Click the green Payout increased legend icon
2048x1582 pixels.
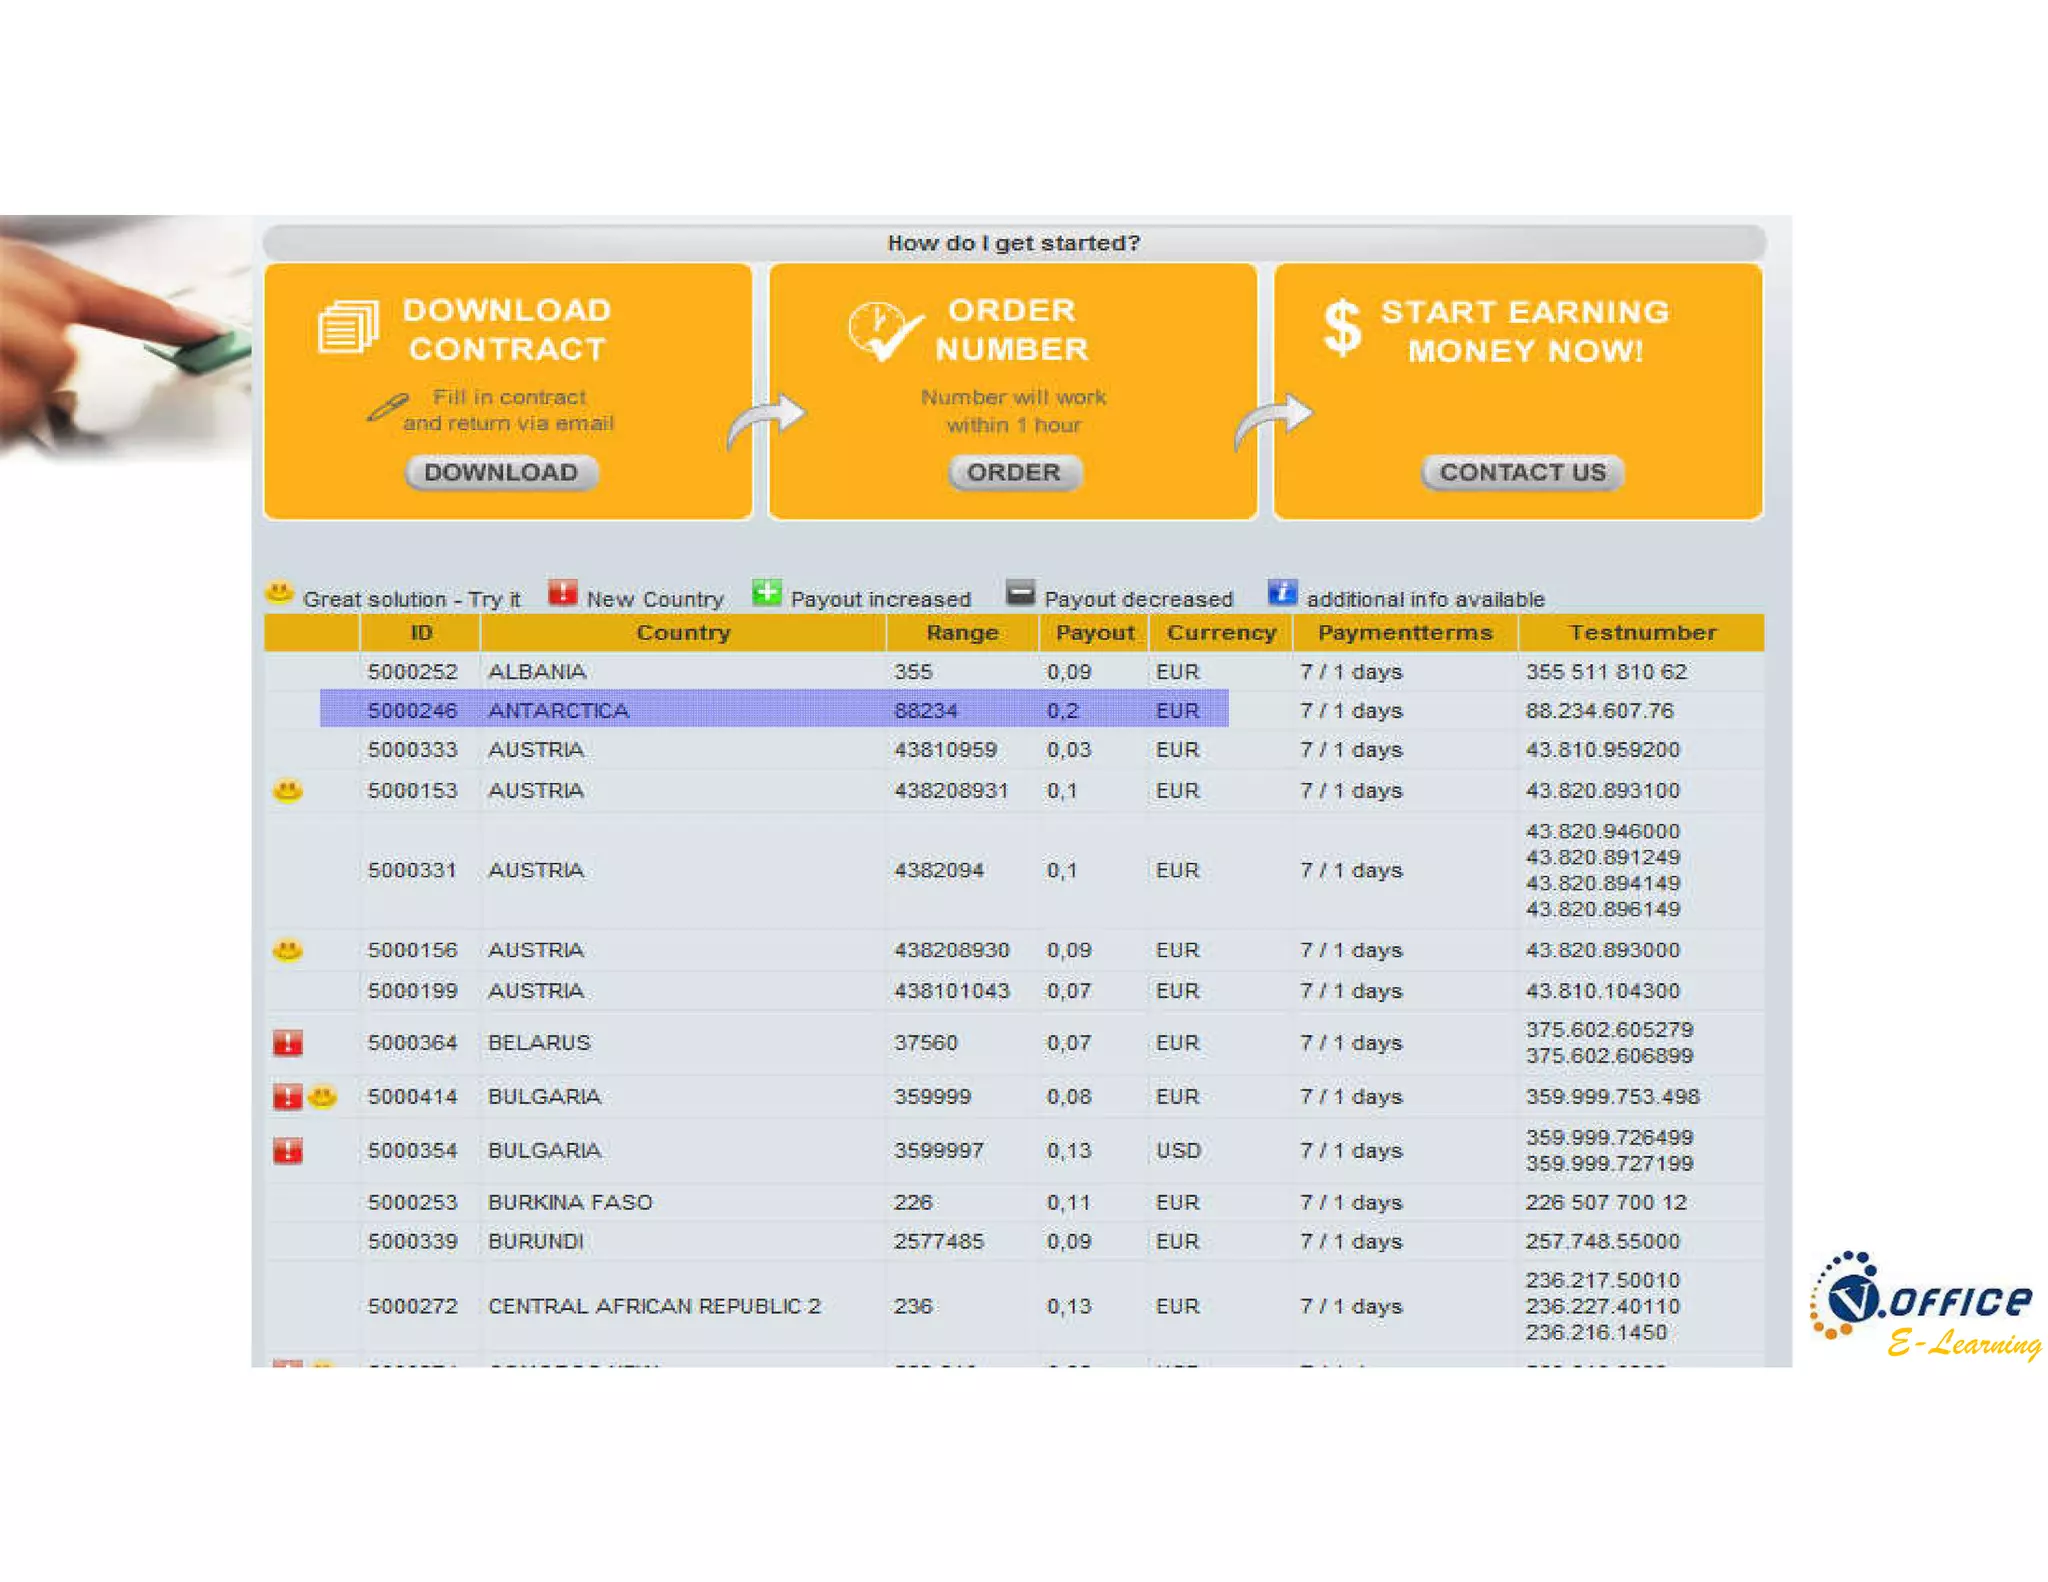[766, 593]
